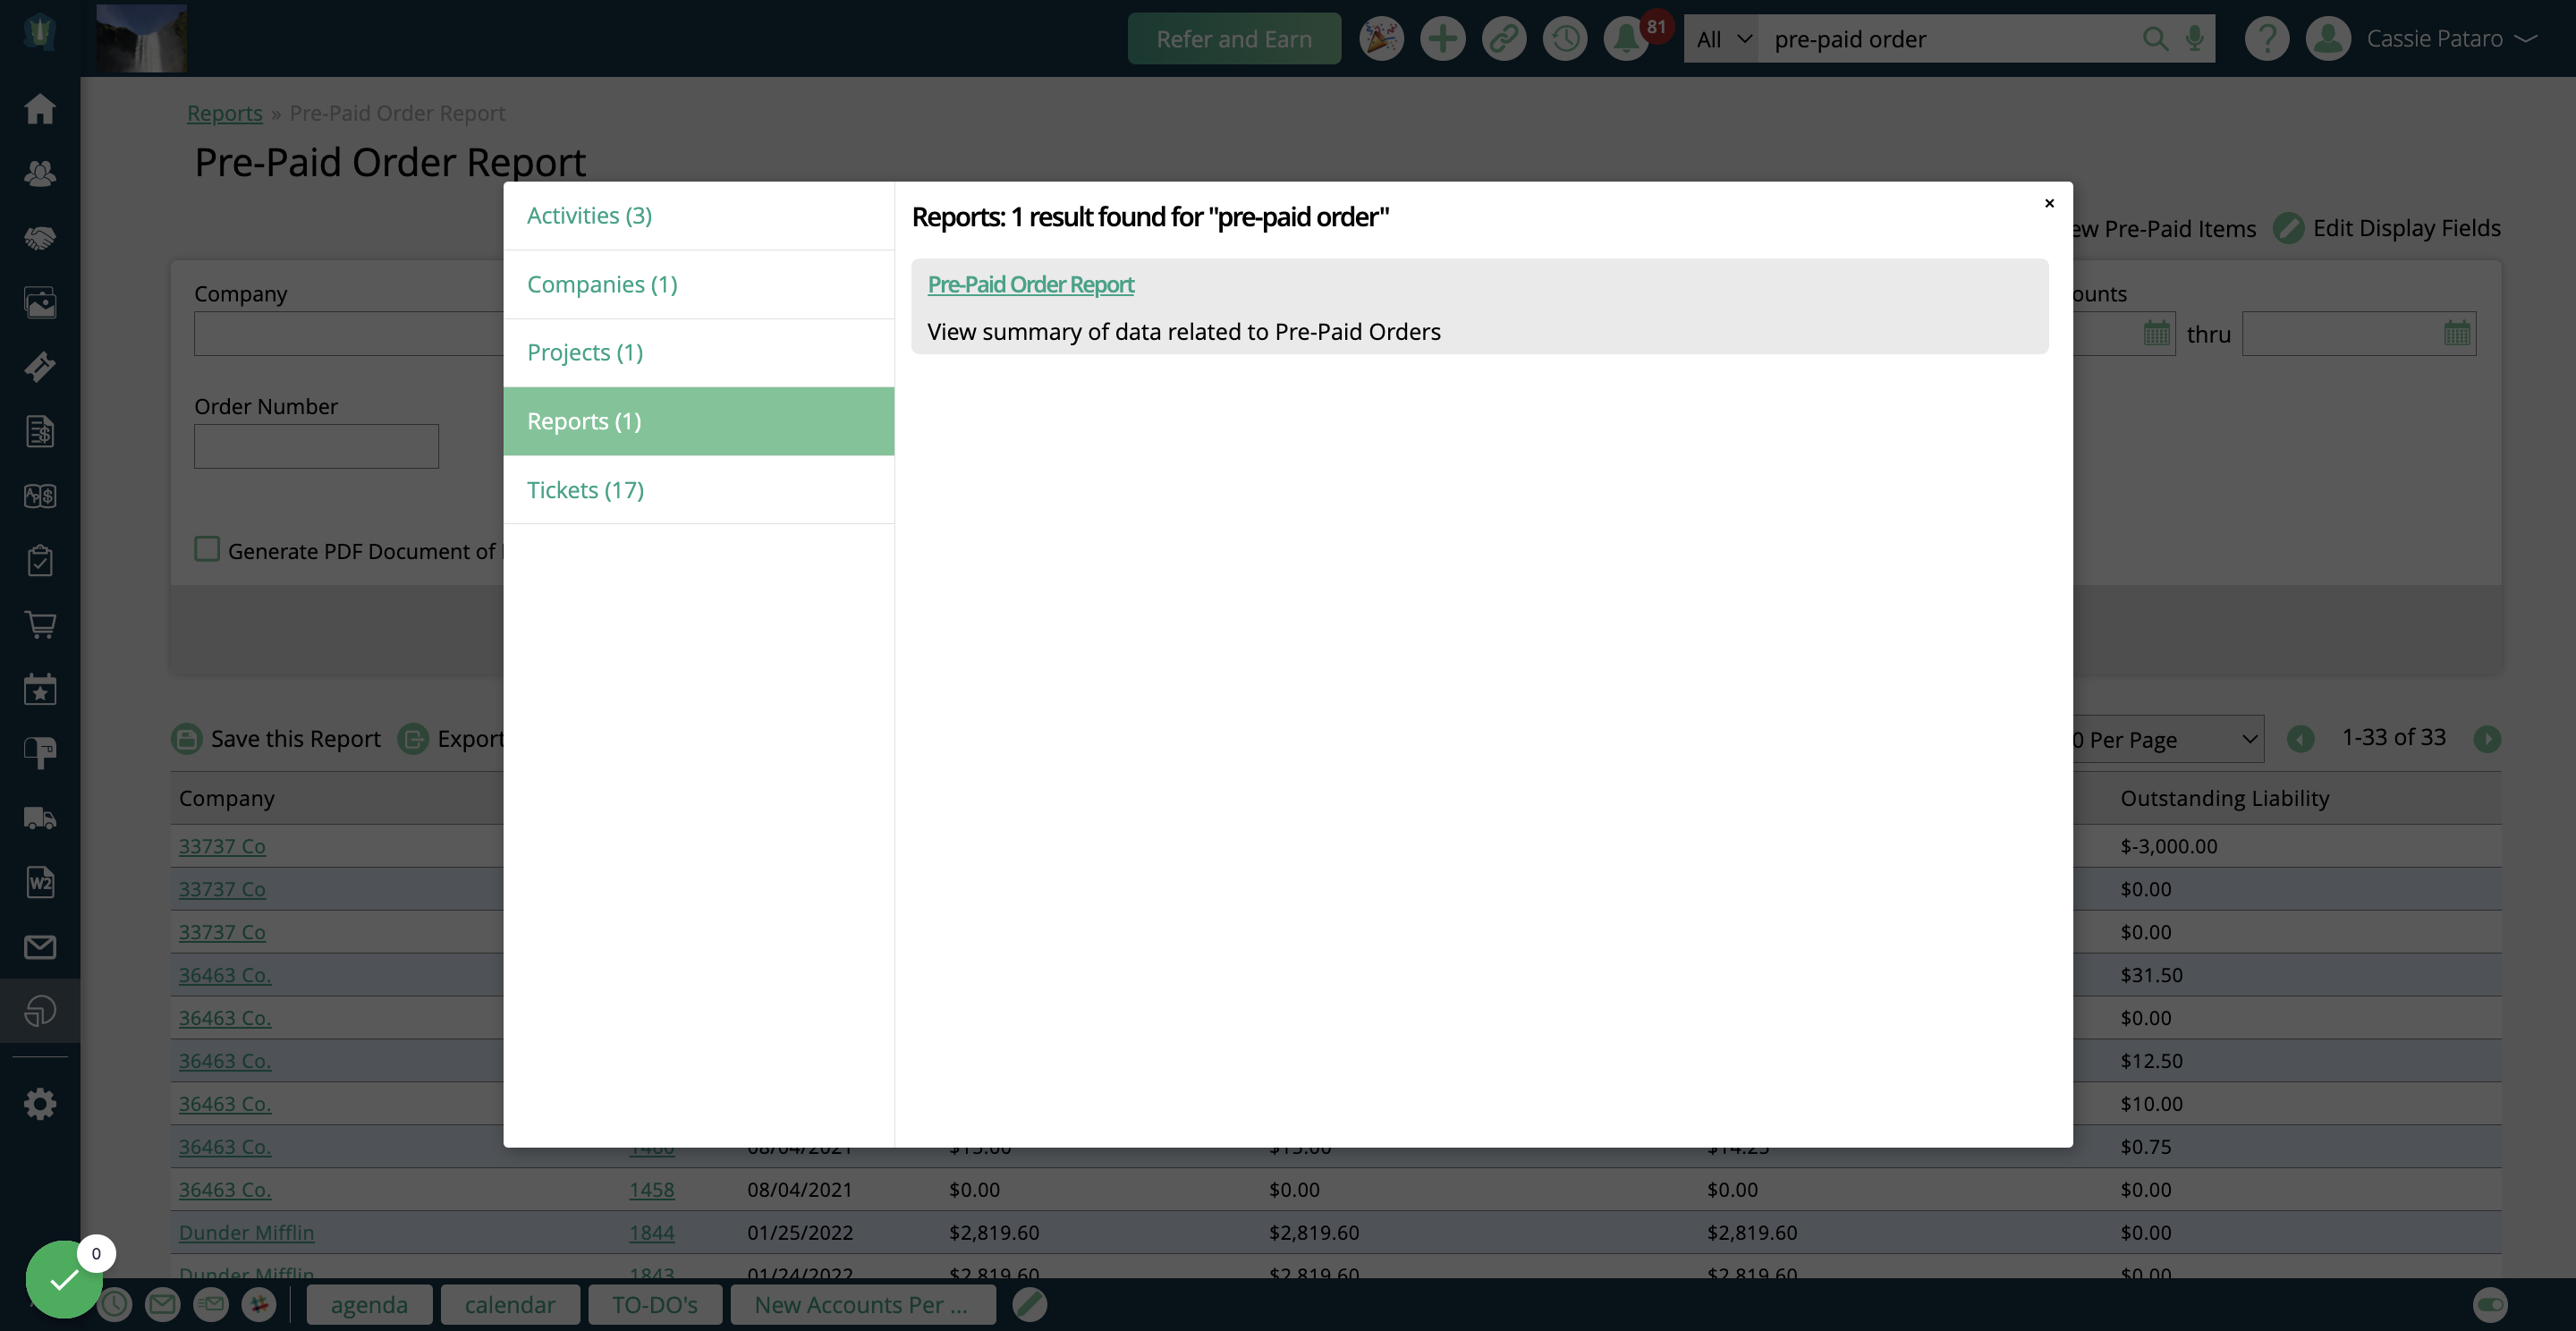Activate the microphone voice search icon

pyautogui.click(x=2194, y=39)
